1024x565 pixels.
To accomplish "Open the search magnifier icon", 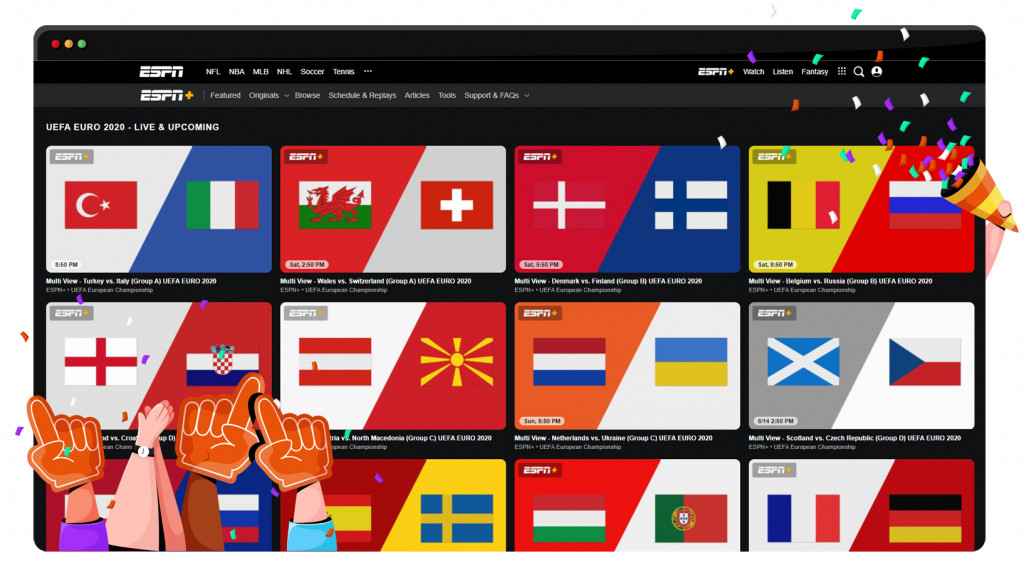I will click(x=859, y=72).
